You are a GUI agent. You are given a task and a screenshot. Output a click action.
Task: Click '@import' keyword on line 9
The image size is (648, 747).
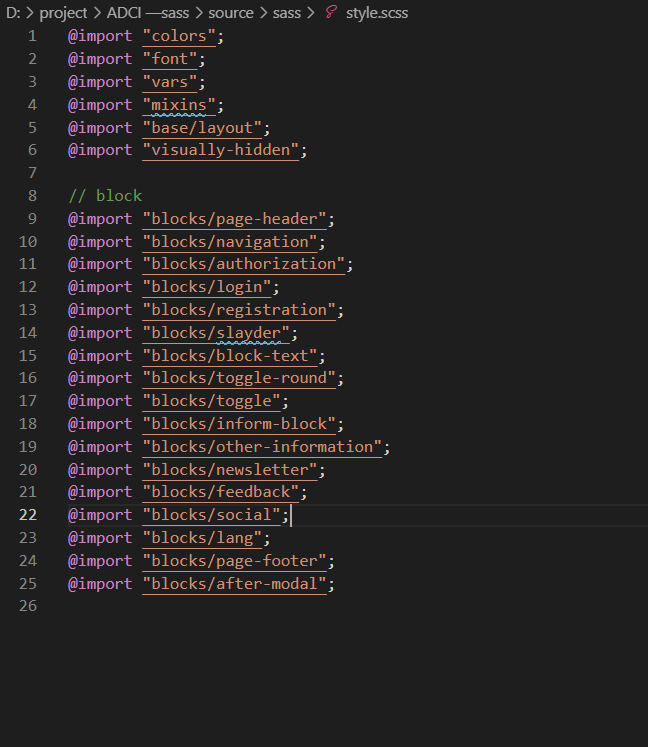click(100, 219)
